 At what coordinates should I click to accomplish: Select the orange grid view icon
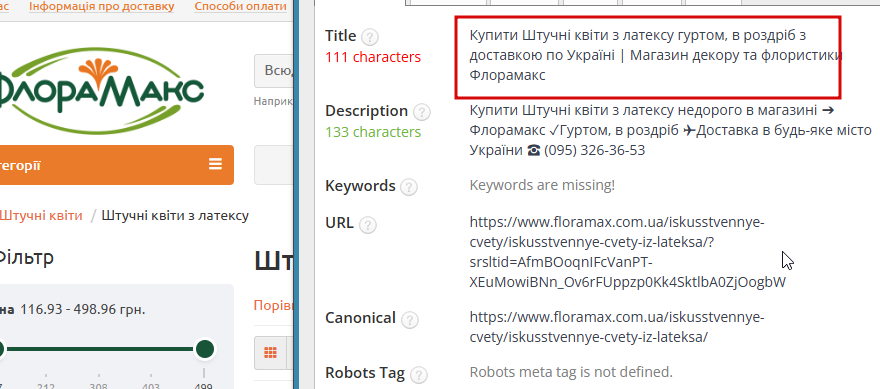pyautogui.click(x=271, y=353)
